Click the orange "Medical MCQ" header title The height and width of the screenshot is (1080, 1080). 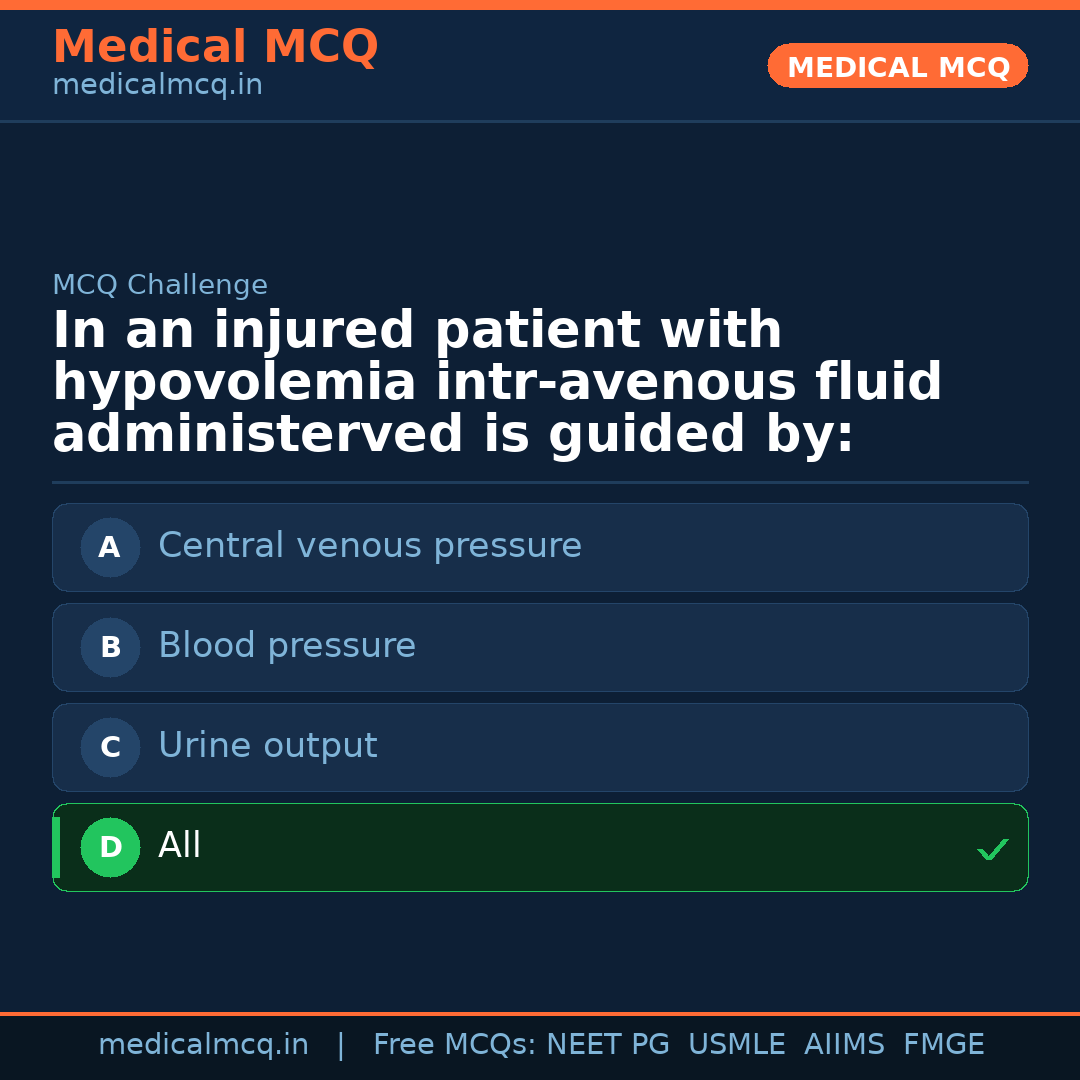pos(215,47)
